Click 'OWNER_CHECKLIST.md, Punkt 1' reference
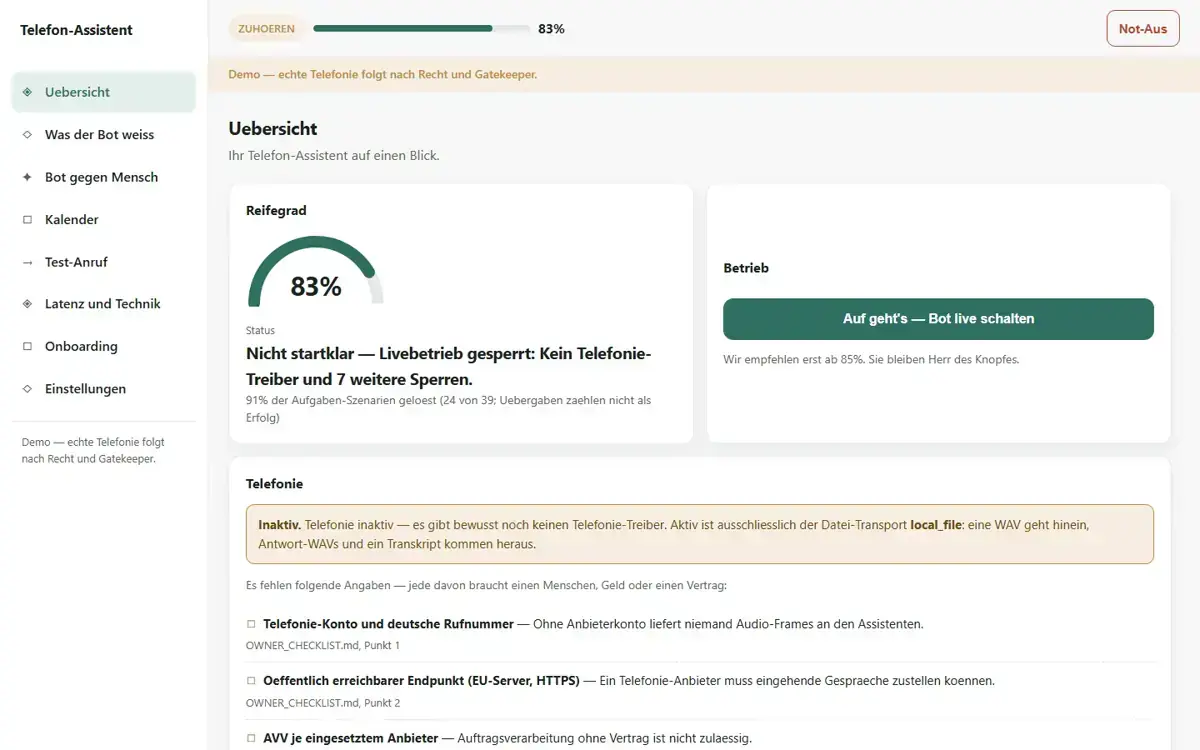The width and height of the screenshot is (1200, 750). pyautogui.click(x=323, y=646)
